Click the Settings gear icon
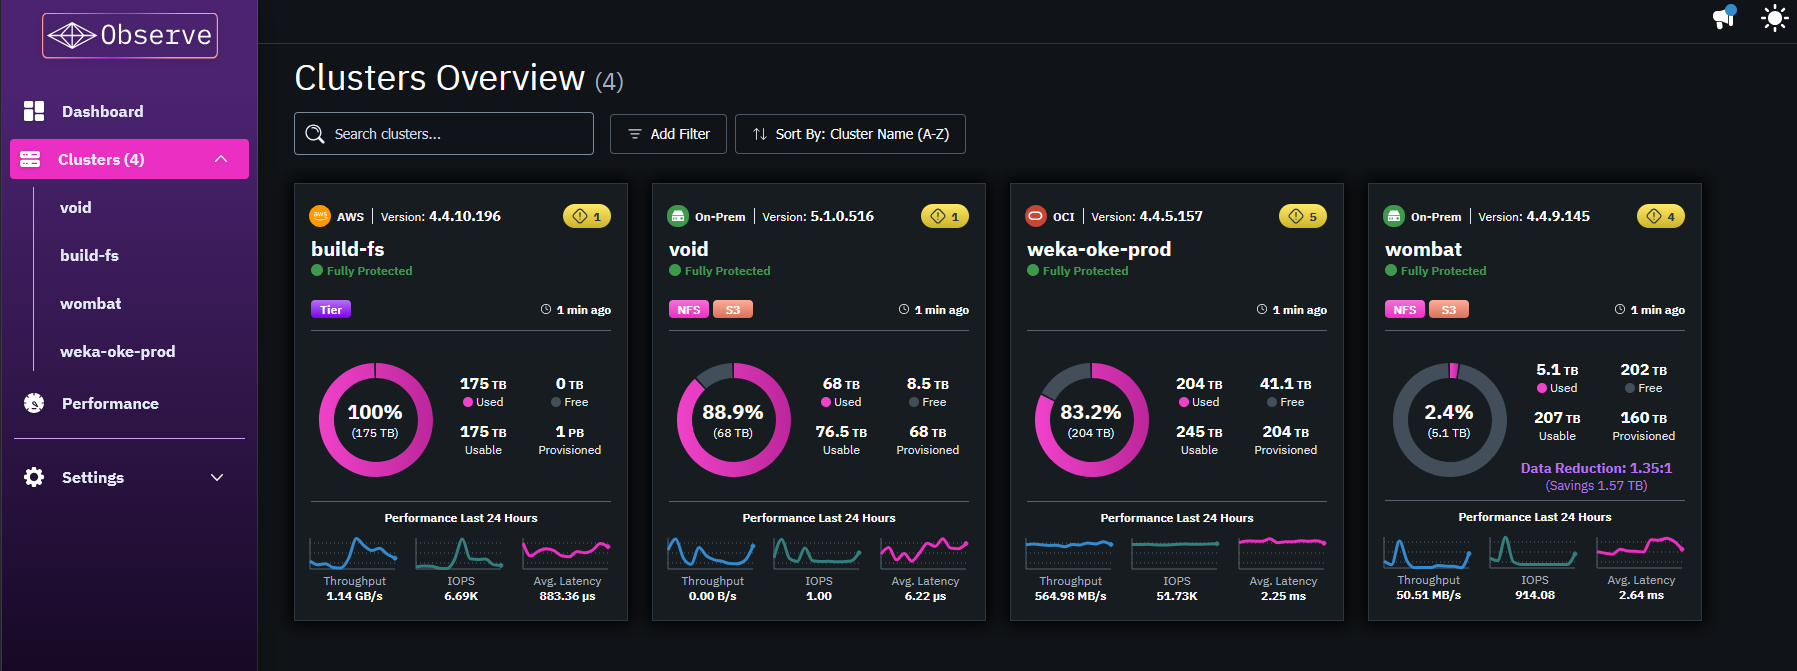1797x671 pixels. coord(34,477)
